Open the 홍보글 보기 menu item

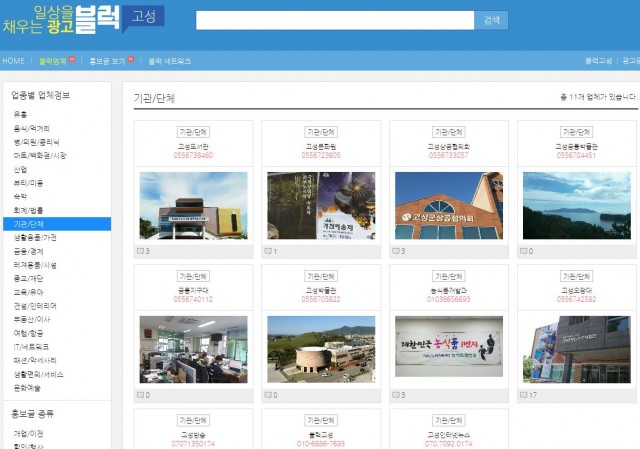click(x=107, y=61)
